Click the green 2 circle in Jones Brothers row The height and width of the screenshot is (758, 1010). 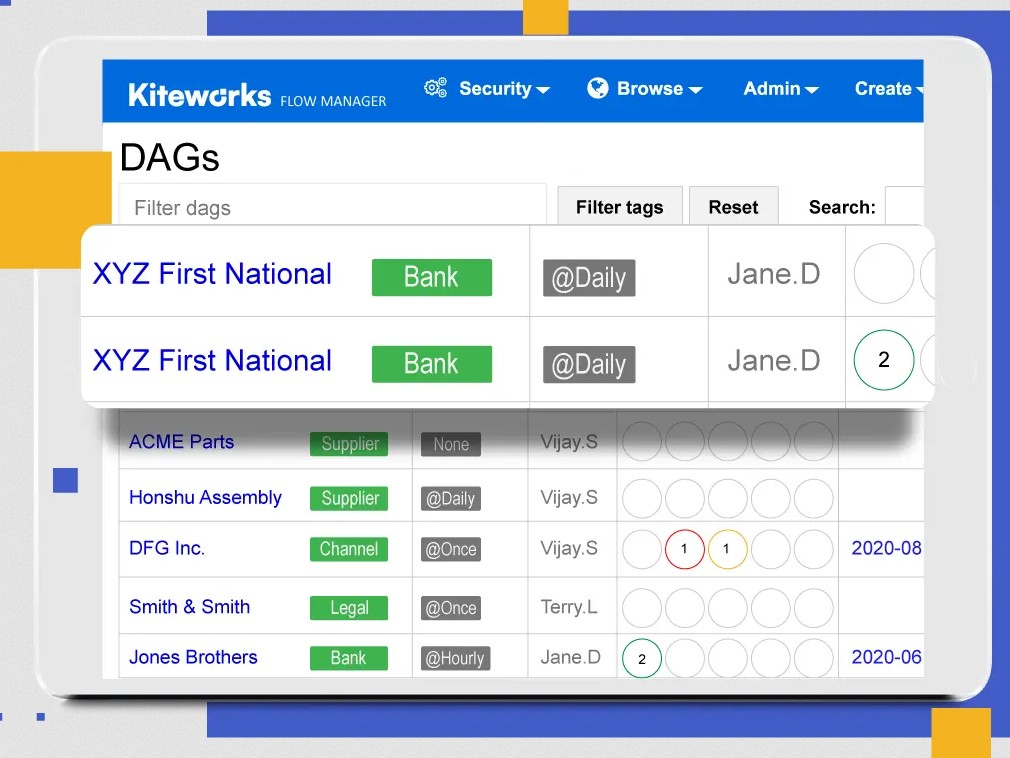coord(642,658)
